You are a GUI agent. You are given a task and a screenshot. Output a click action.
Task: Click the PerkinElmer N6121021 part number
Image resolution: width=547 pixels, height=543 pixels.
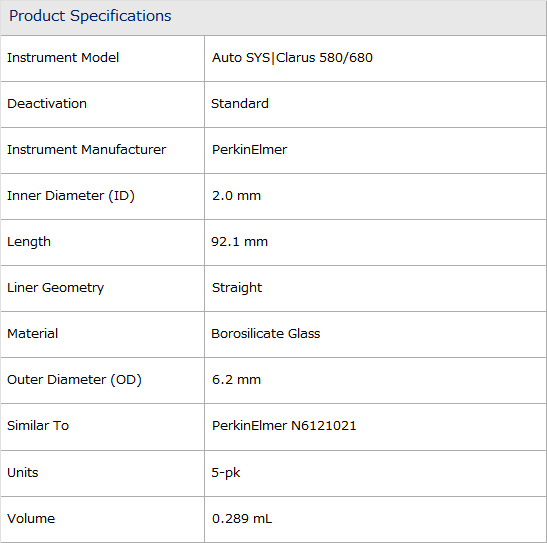[x=284, y=426]
